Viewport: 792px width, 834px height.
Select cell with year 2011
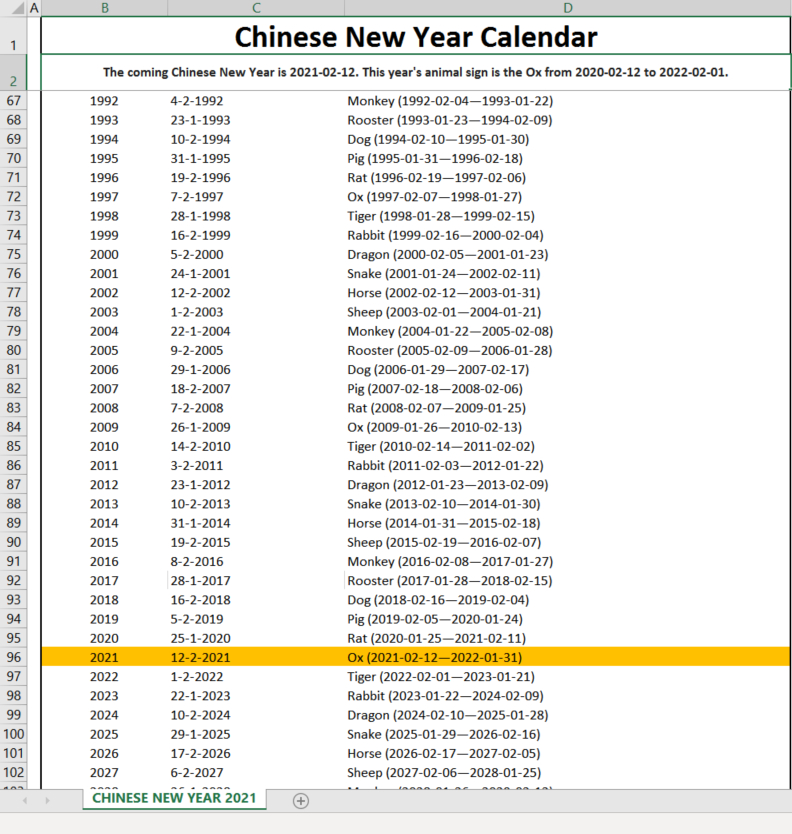(x=104, y=465)
